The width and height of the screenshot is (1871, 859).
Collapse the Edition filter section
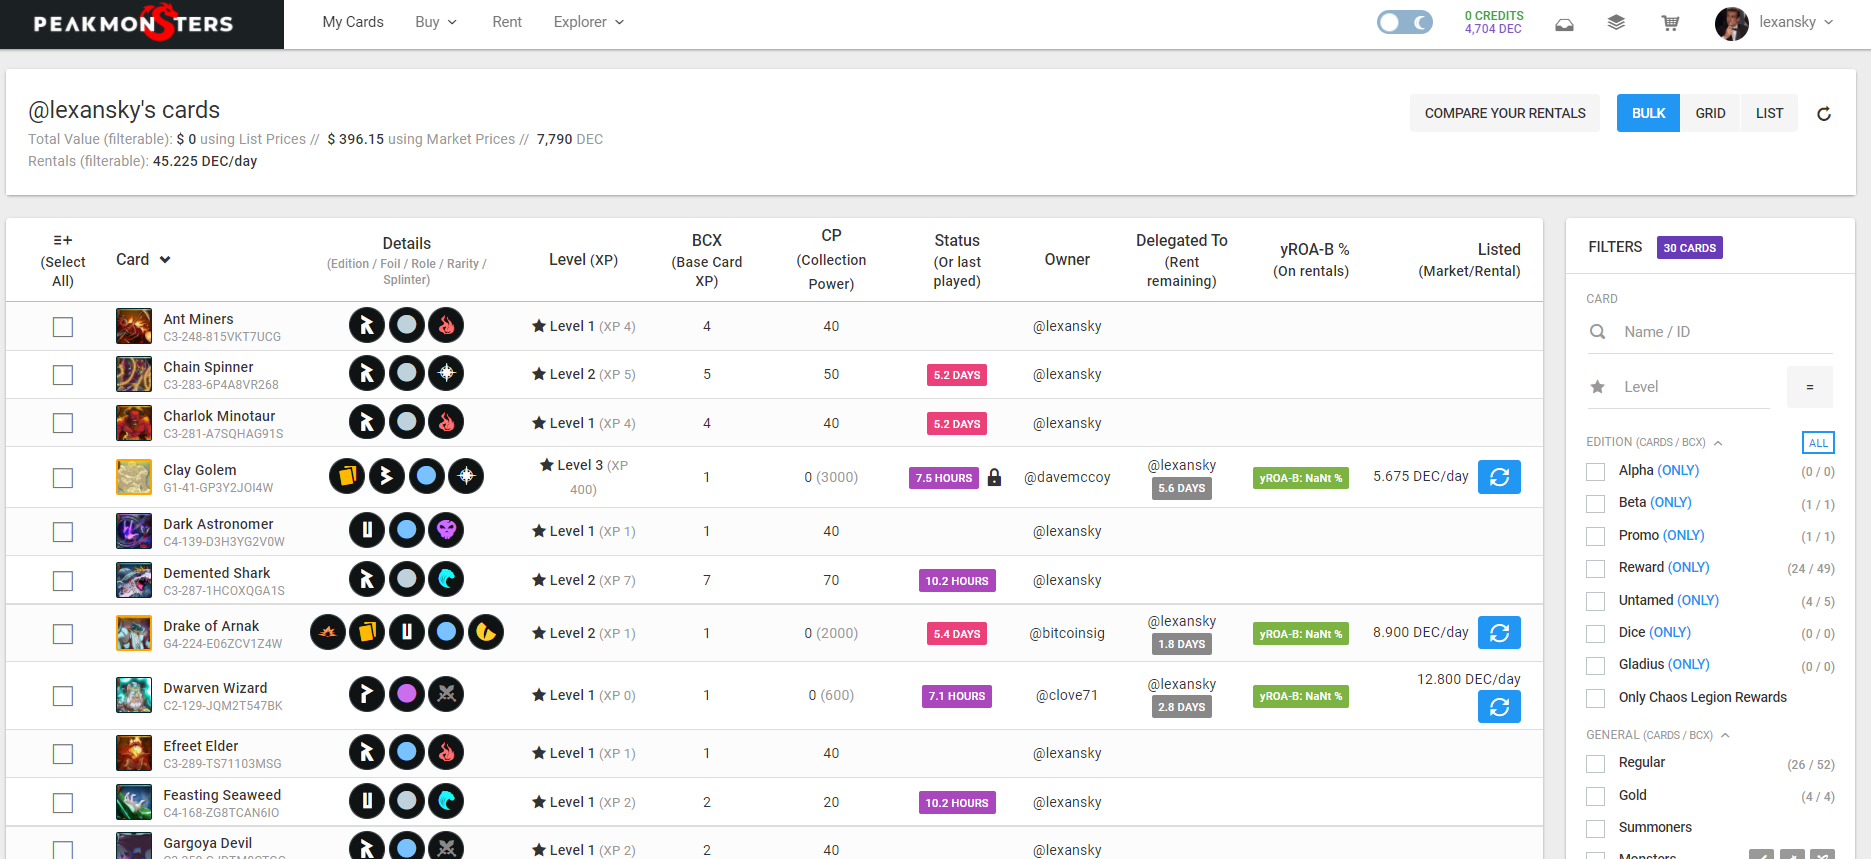pyautogui.click(x=1718, y=443)
